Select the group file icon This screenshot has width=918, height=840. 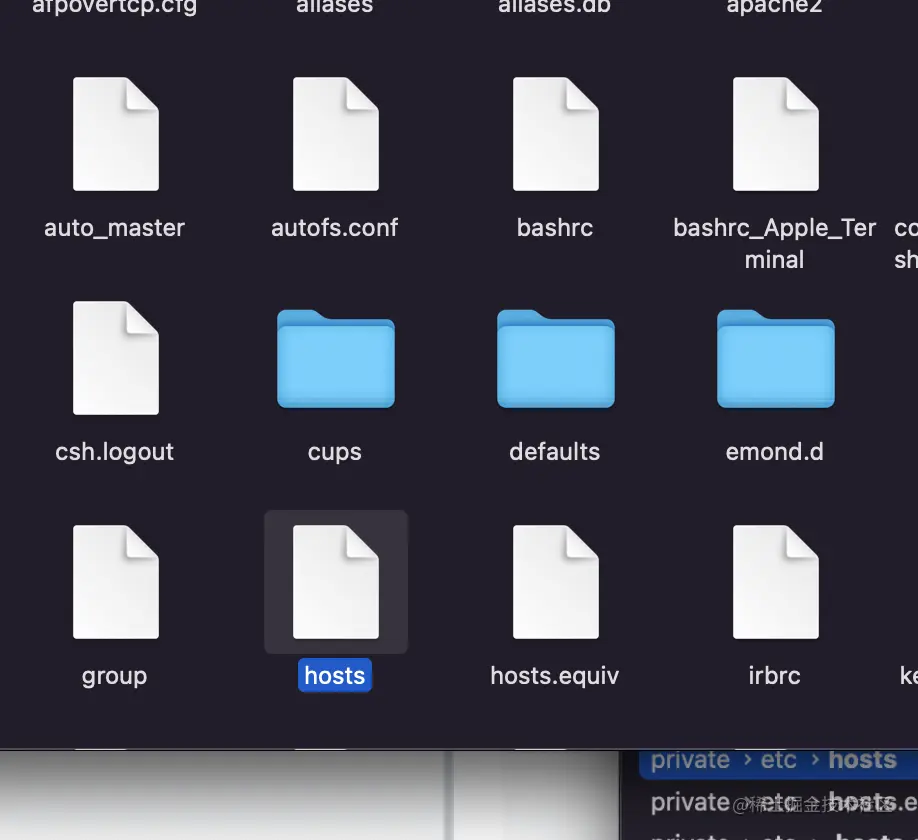coord(116,582)
